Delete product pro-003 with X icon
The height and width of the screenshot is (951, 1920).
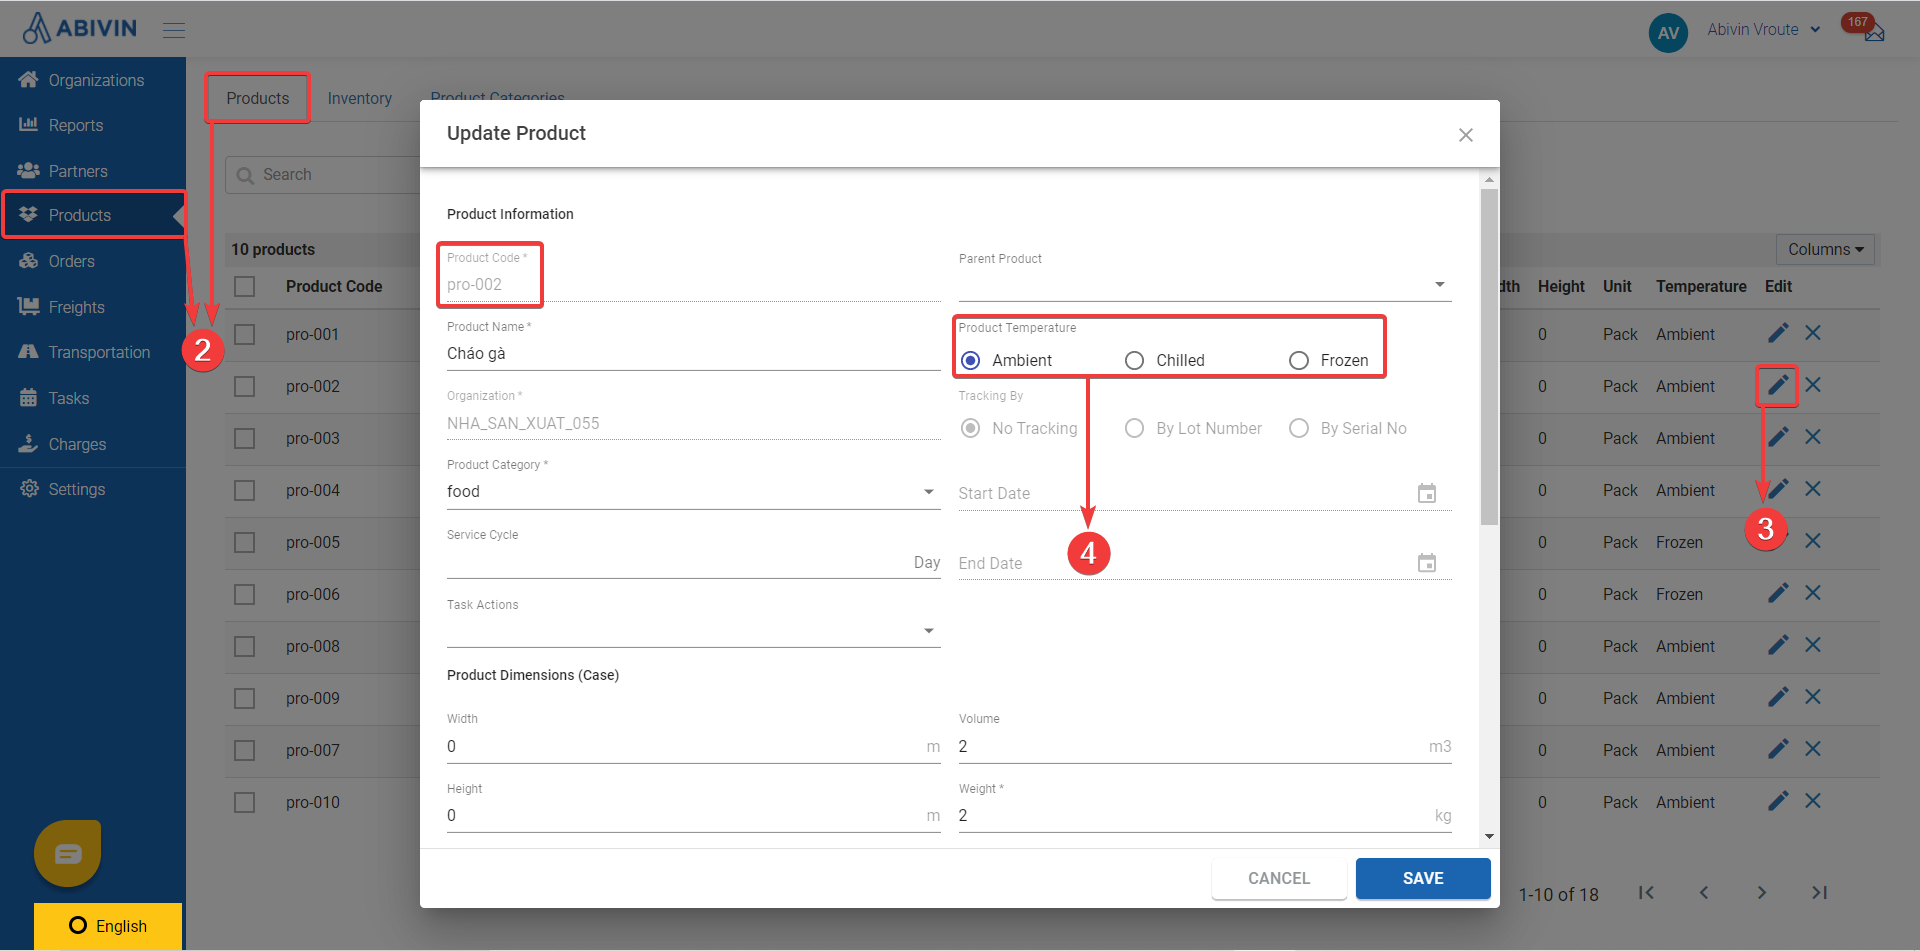point(1813,437)
